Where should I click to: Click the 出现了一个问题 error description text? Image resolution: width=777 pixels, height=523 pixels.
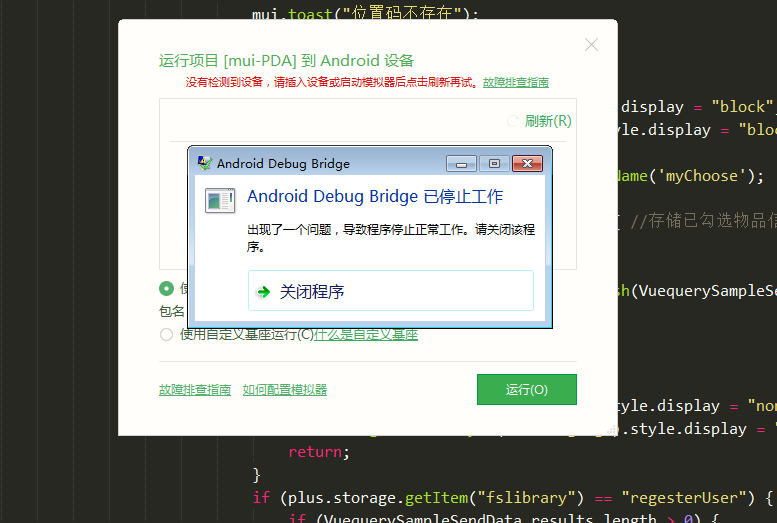pos(391,238)
